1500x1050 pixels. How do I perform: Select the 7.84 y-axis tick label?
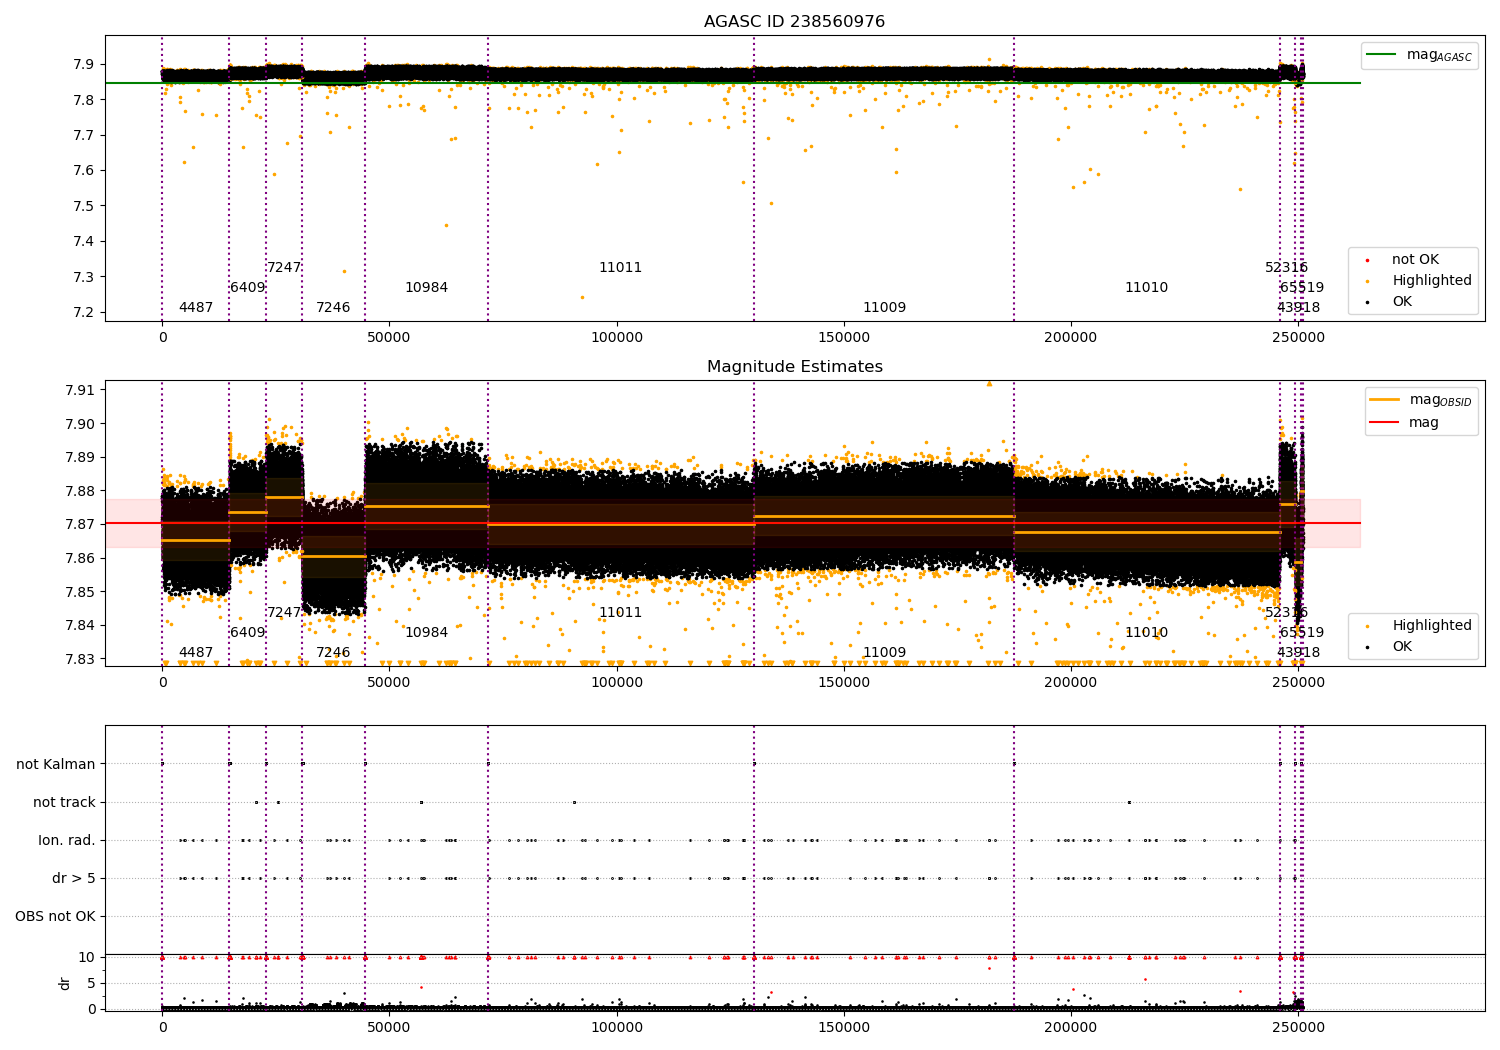(79, 626)
